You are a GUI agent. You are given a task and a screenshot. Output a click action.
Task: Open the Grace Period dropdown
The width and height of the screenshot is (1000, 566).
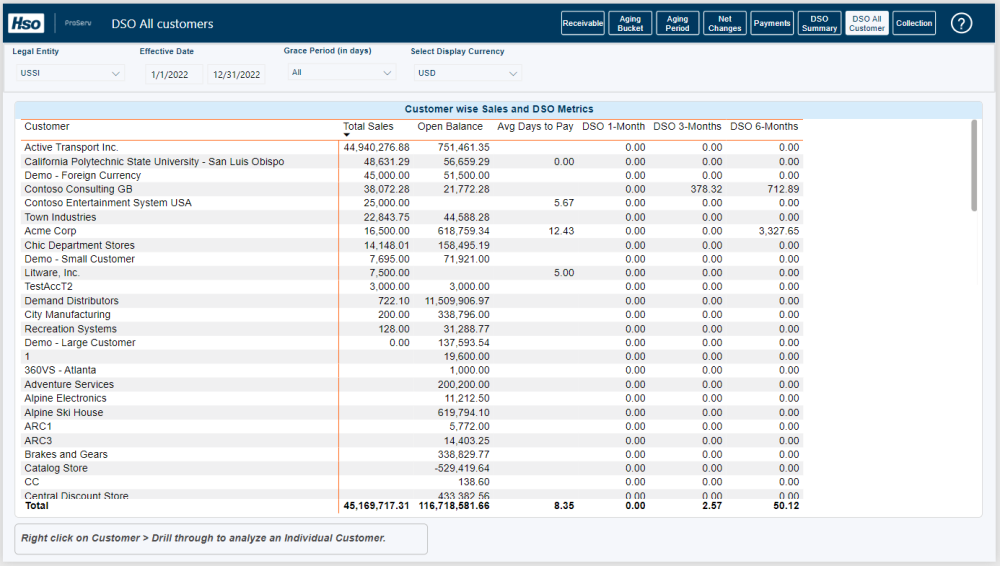[x=340, y=73]
